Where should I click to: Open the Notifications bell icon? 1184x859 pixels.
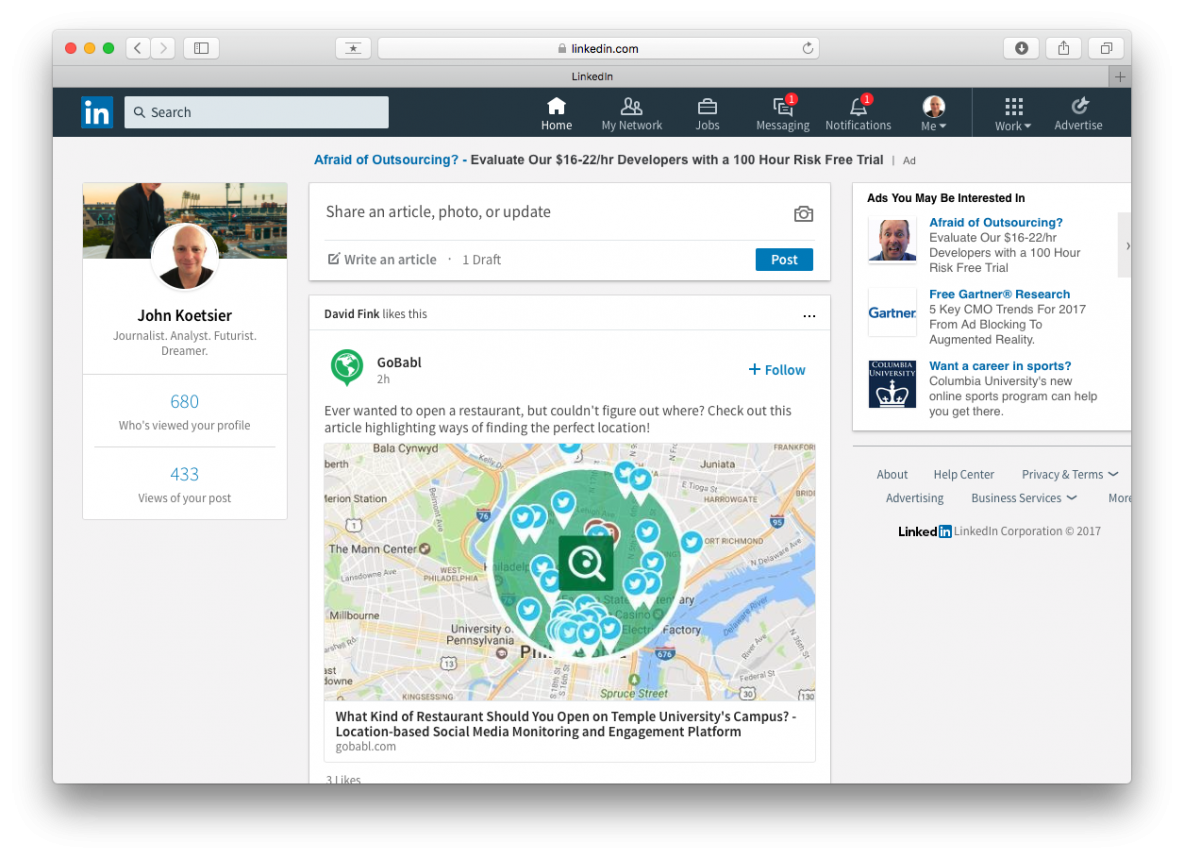(858, 107)
